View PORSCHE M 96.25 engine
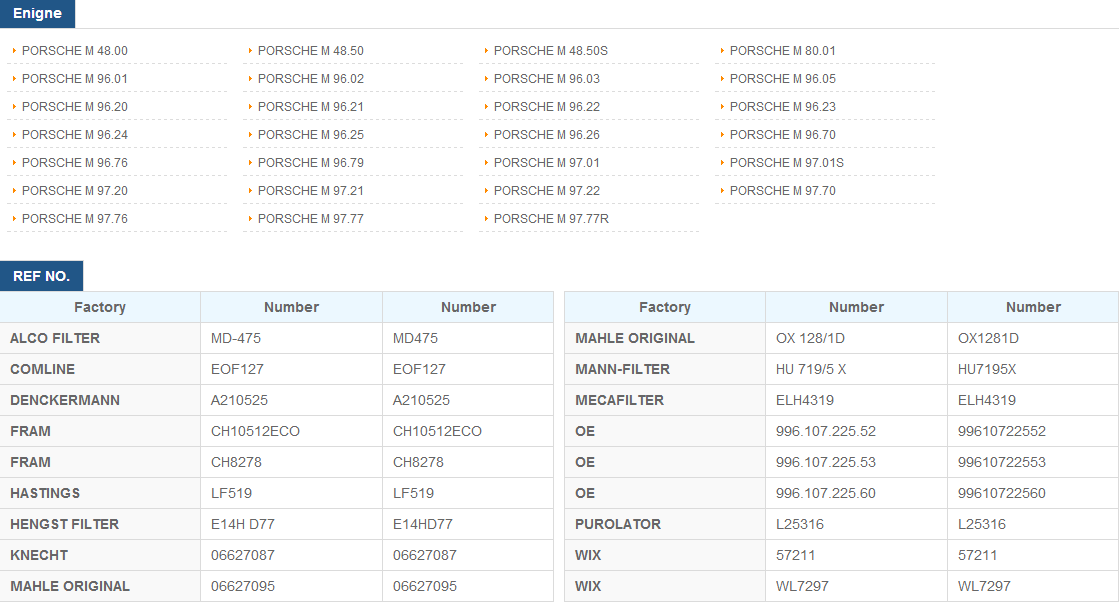1119x603 pixels. [310, 135]
